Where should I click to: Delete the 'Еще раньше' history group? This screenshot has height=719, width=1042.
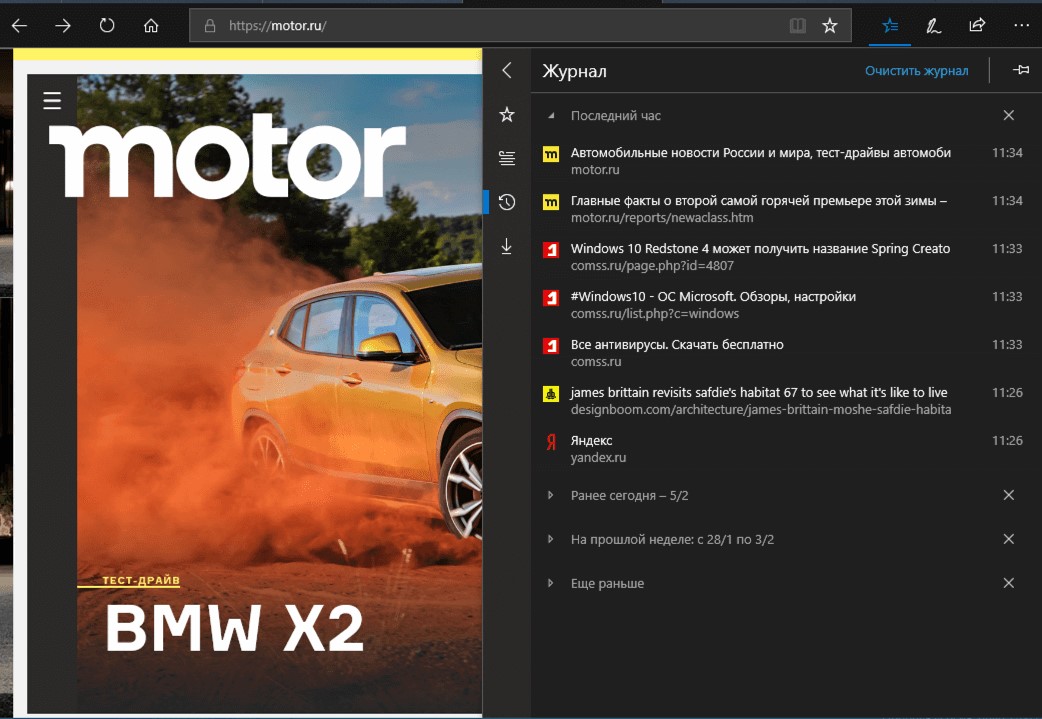coord(1009,583)
